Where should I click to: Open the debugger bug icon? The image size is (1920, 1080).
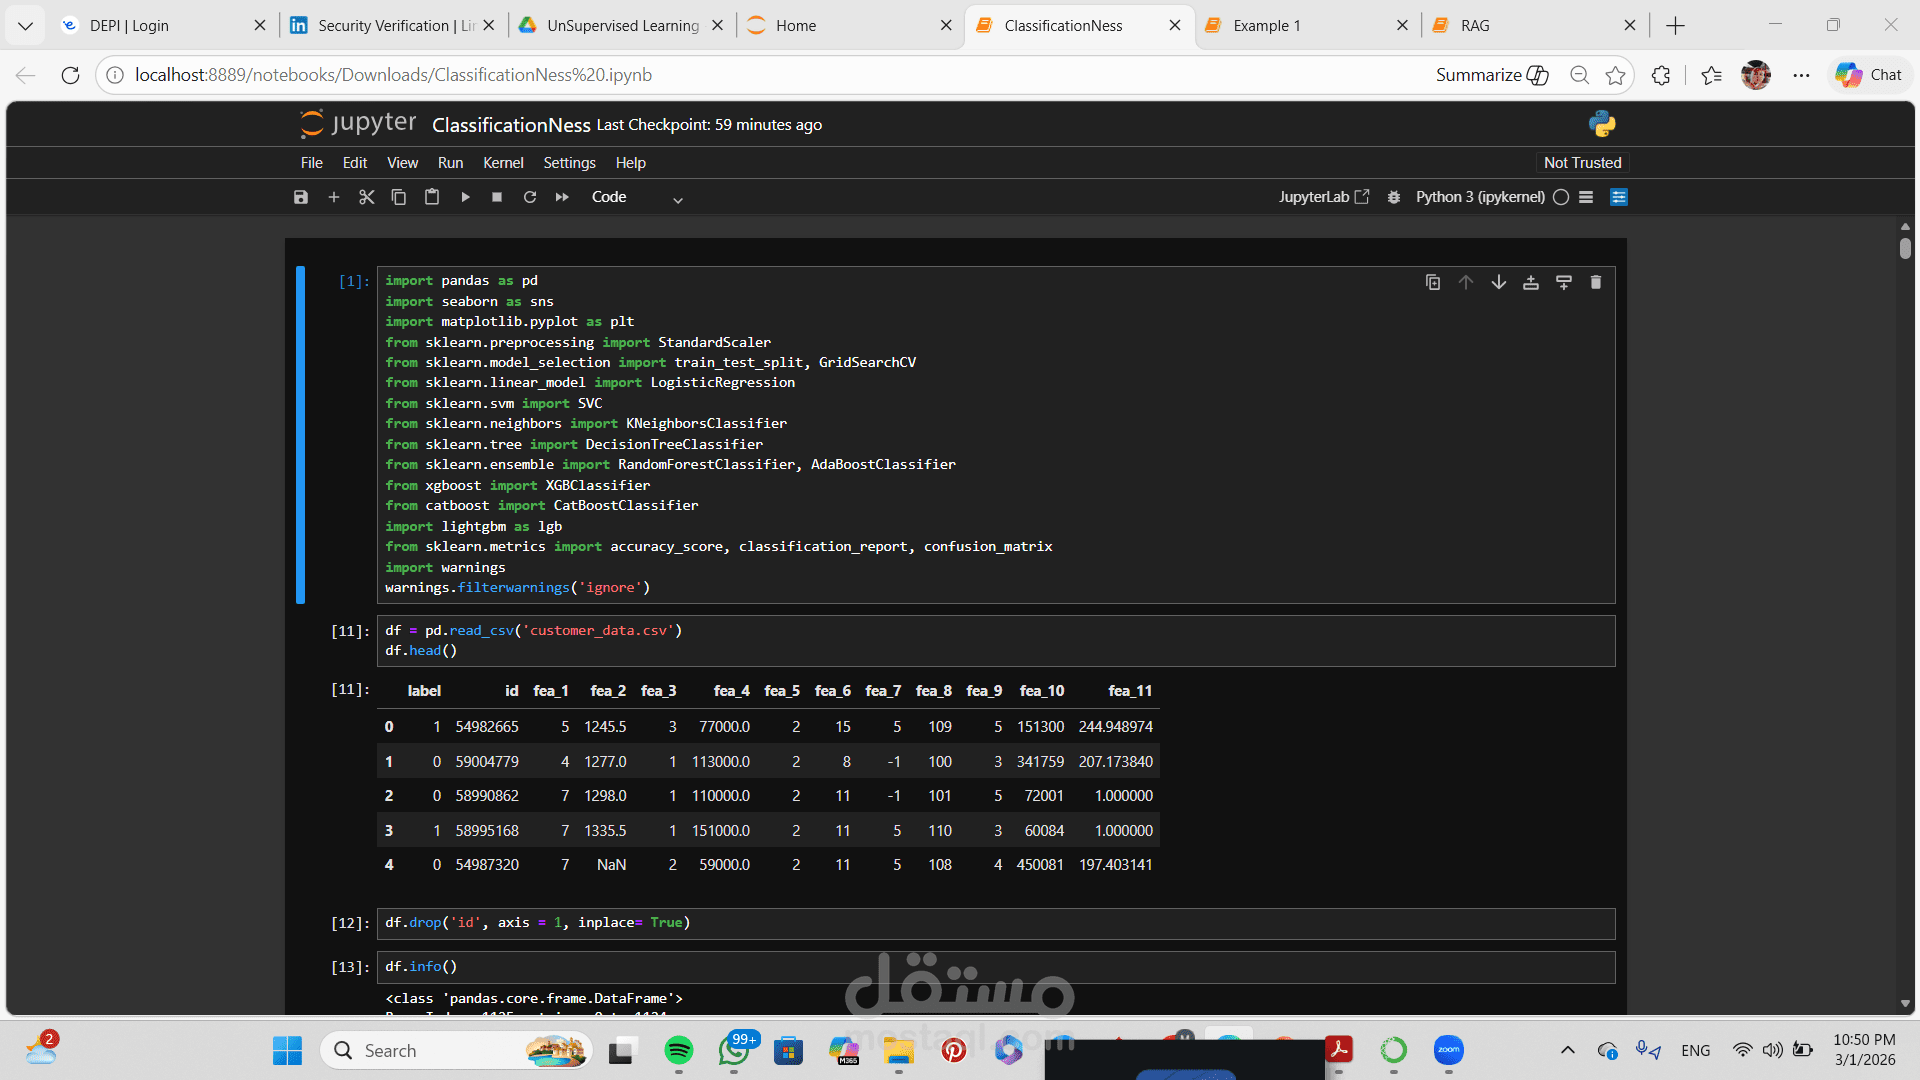(1394, 197)
